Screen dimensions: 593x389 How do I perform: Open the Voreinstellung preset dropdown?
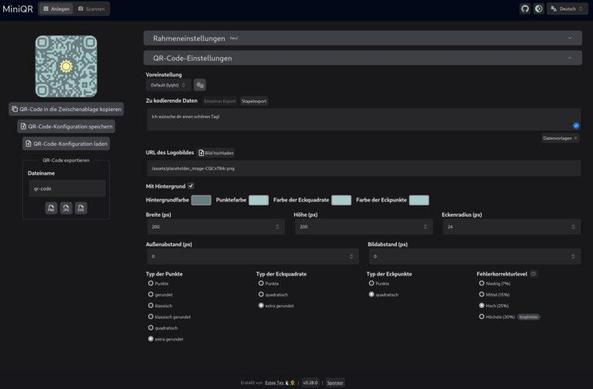pos(168,85)
